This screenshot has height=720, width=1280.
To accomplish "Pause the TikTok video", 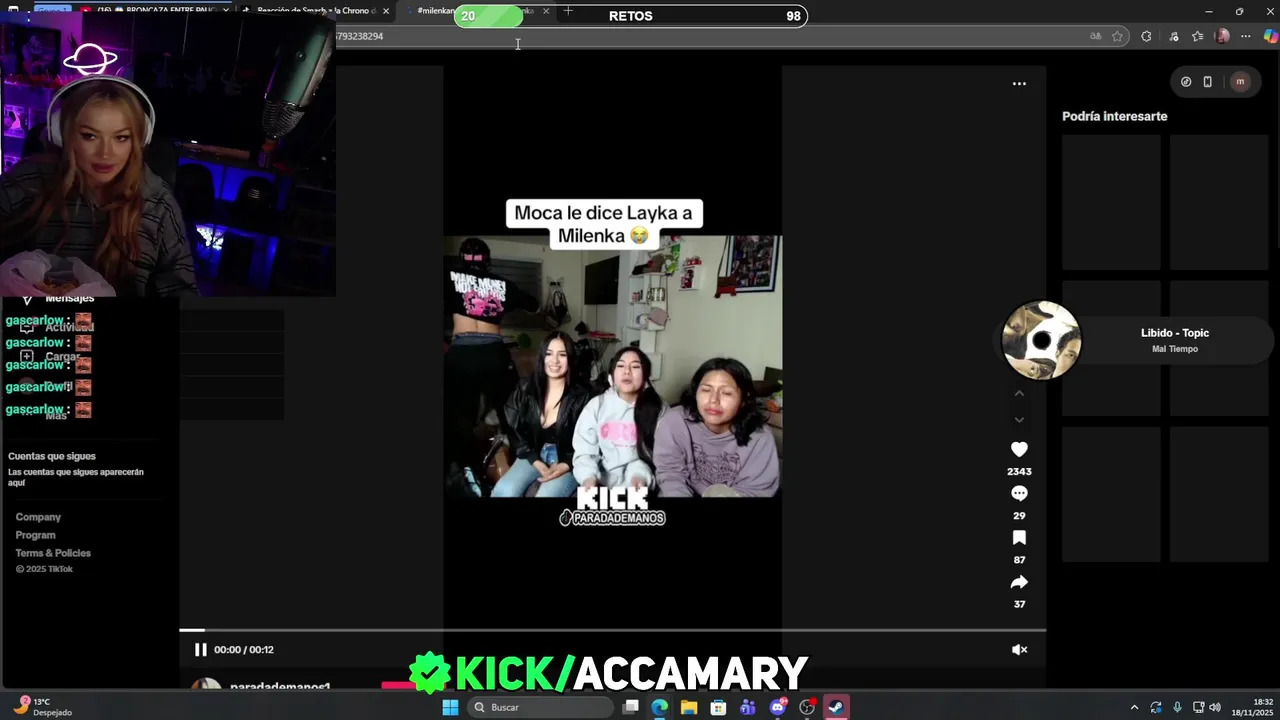I will [x=200, y=650].
